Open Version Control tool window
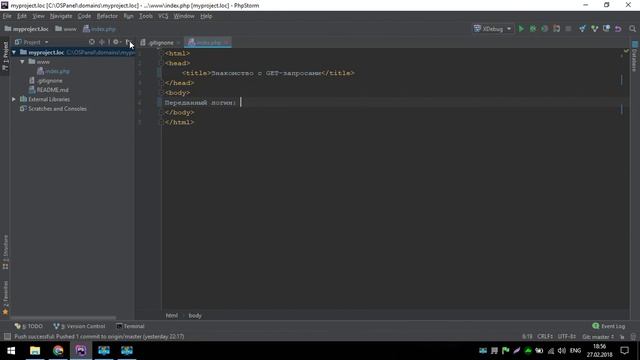The height and width of the screenshot is (360, 640). pyautogui.click(x=79, y=326)
